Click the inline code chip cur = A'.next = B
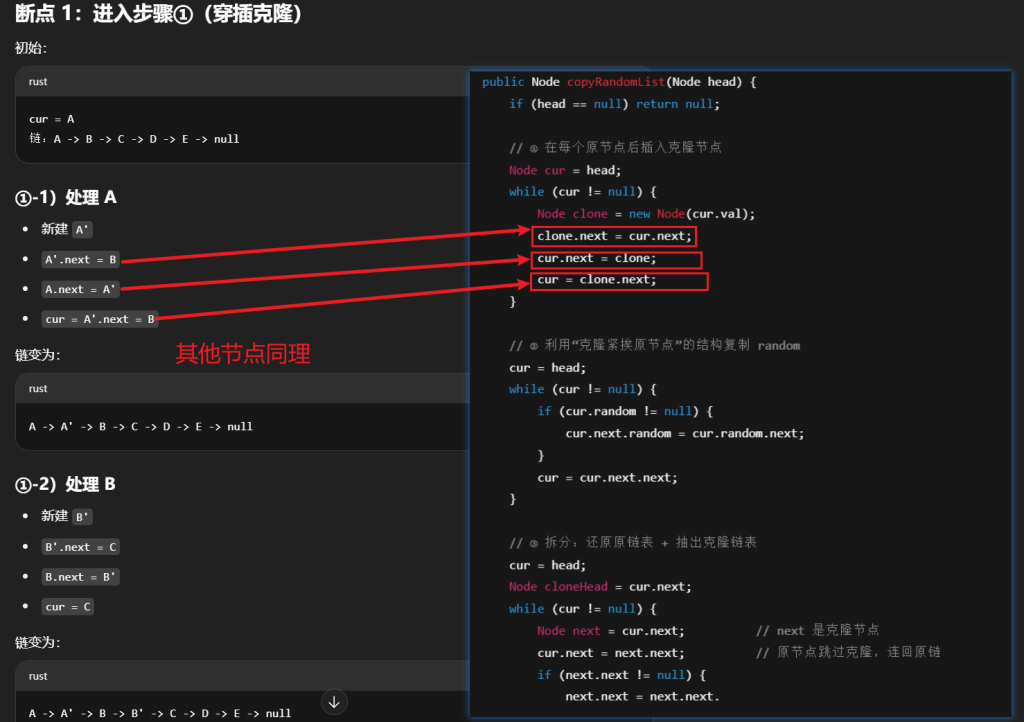Screen dimensions: 1024x722 (x=99, y=319)
